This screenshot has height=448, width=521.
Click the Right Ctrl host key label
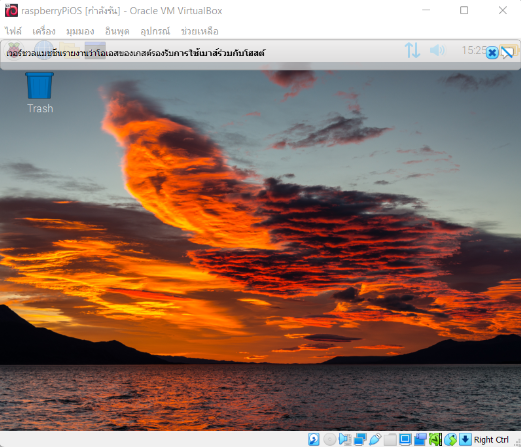click(491, 440)
